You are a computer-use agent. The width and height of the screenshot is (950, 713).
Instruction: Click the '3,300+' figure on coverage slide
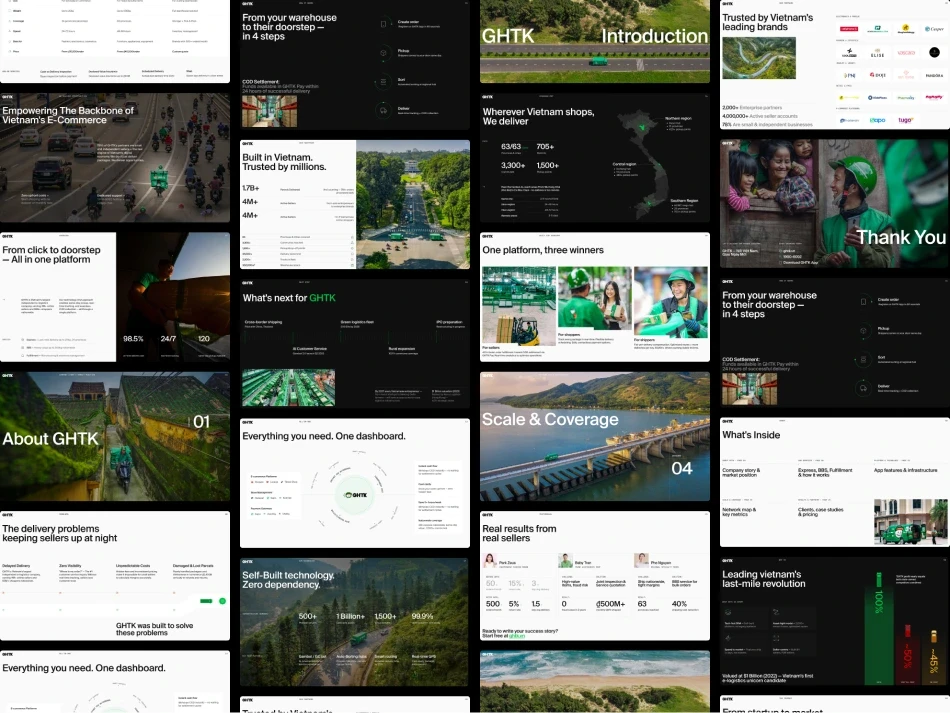pos(513,165)
